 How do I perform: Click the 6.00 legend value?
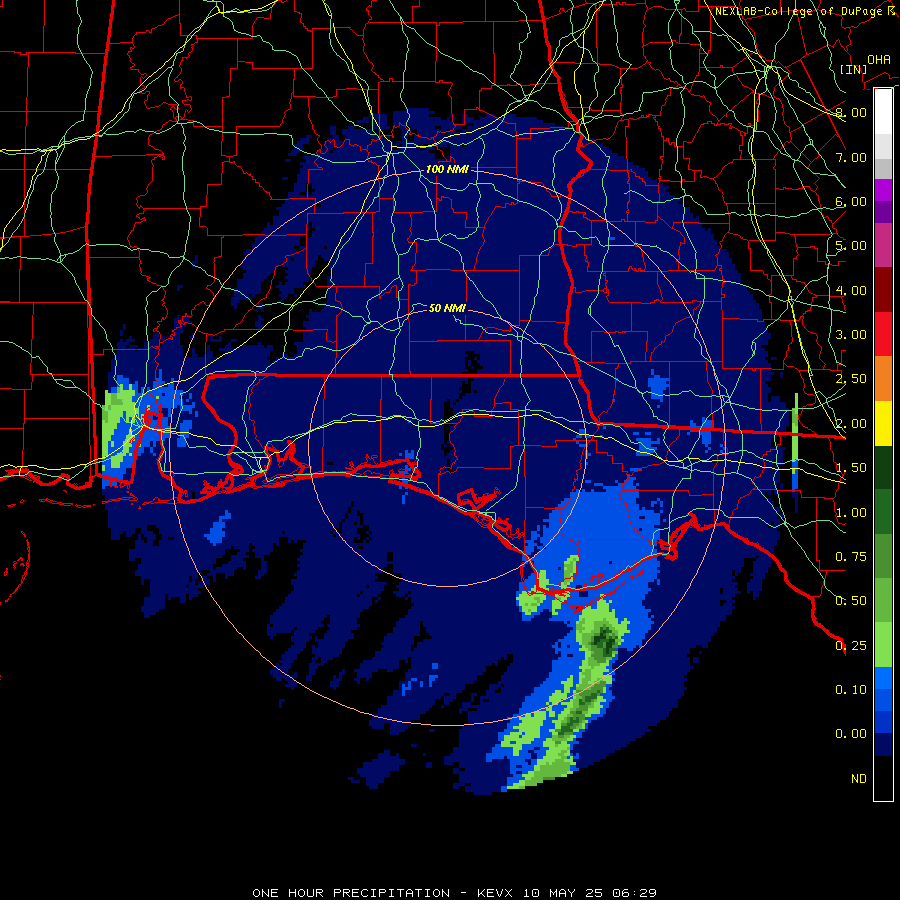tap(851, 201)
